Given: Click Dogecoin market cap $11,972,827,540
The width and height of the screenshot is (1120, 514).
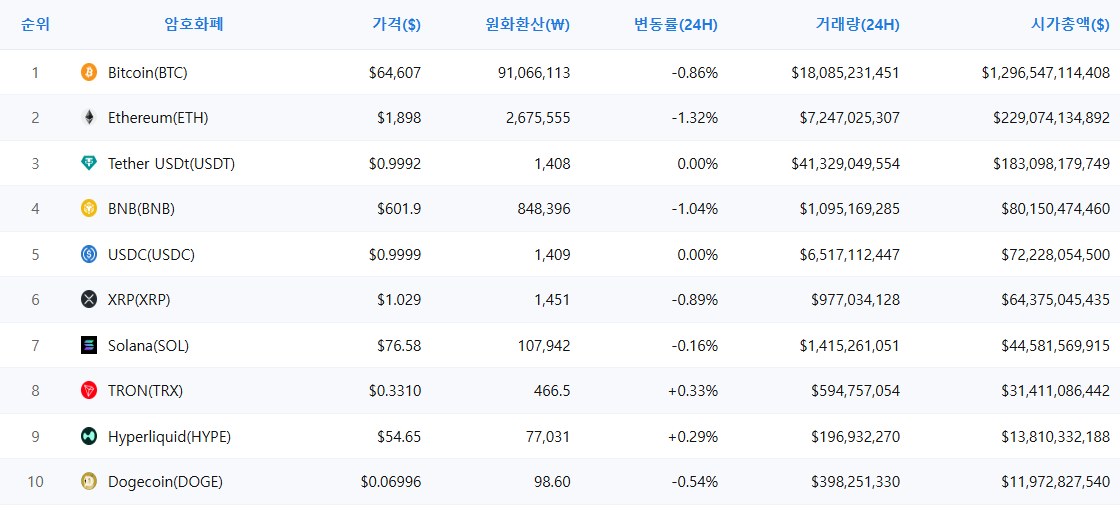Looking at the screenshot, I should pos(1056,482).
